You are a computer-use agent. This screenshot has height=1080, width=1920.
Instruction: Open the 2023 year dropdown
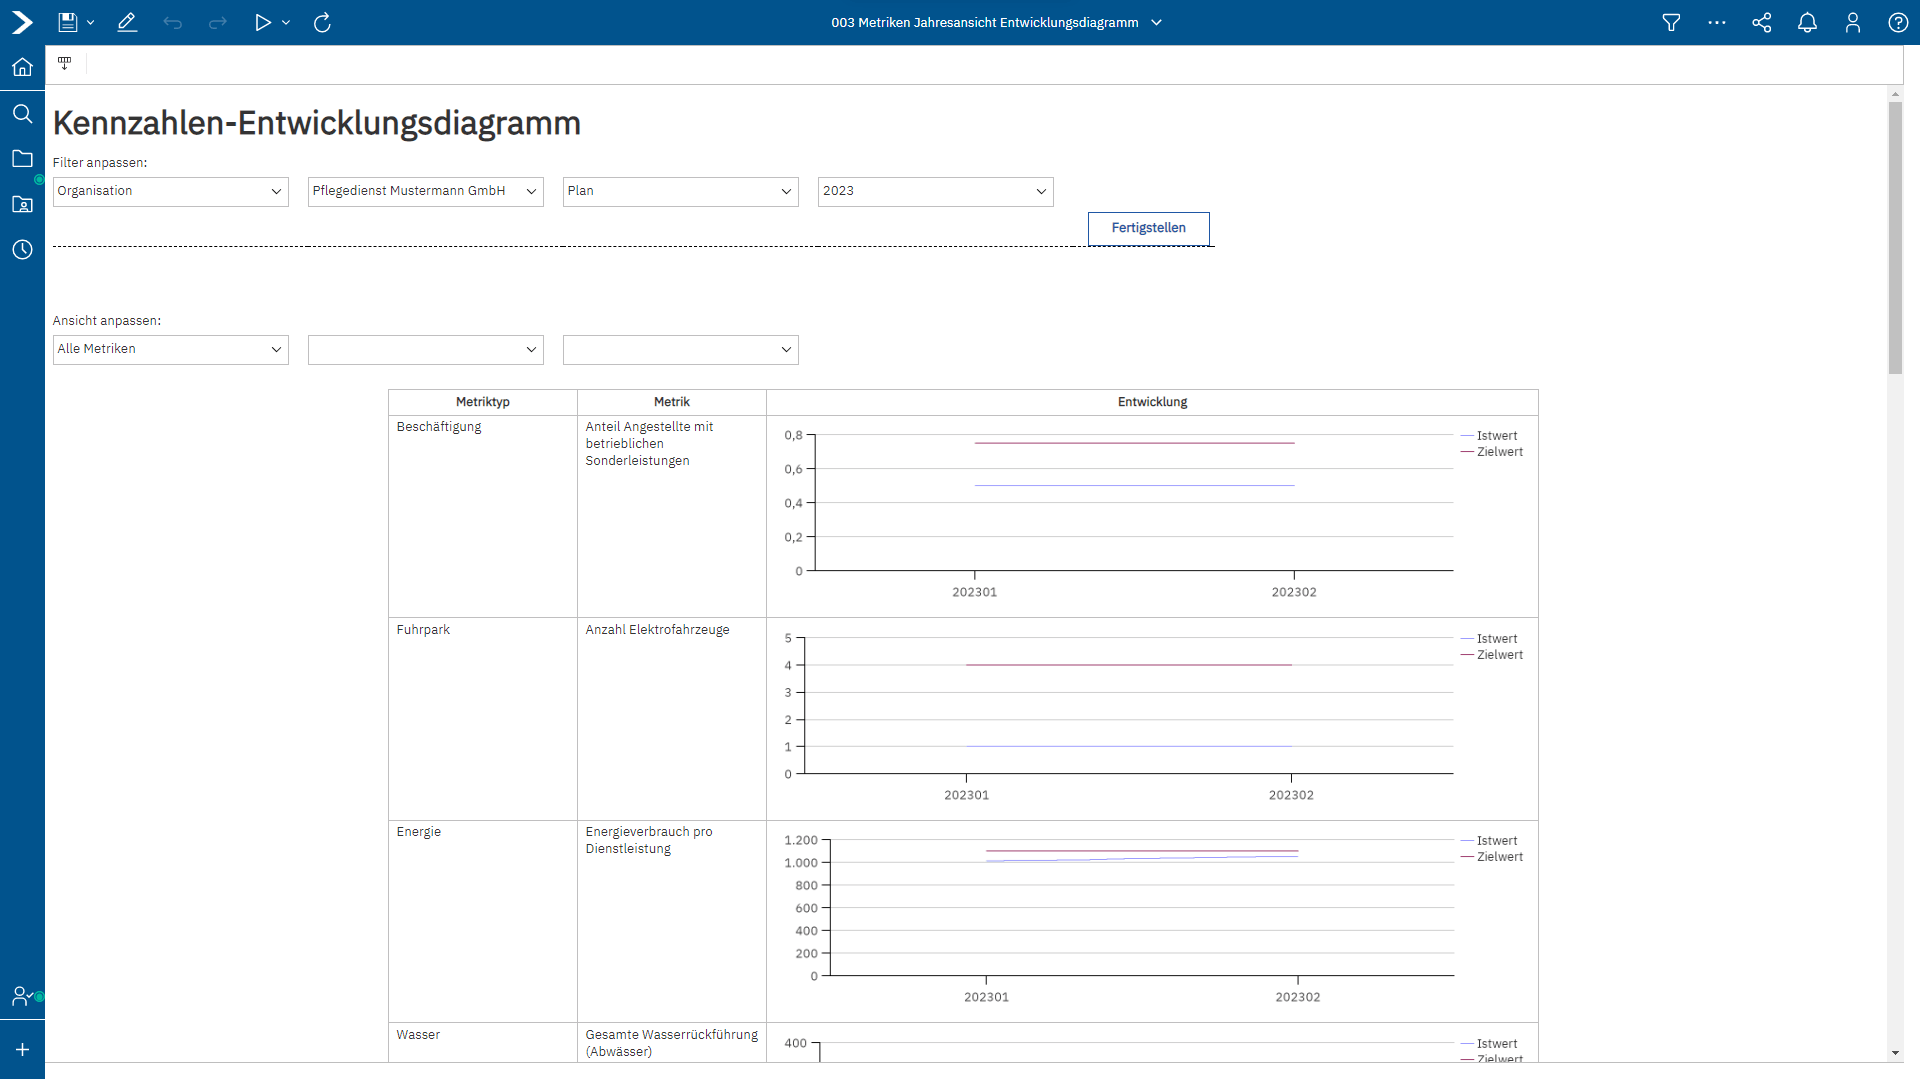[935, 191]
